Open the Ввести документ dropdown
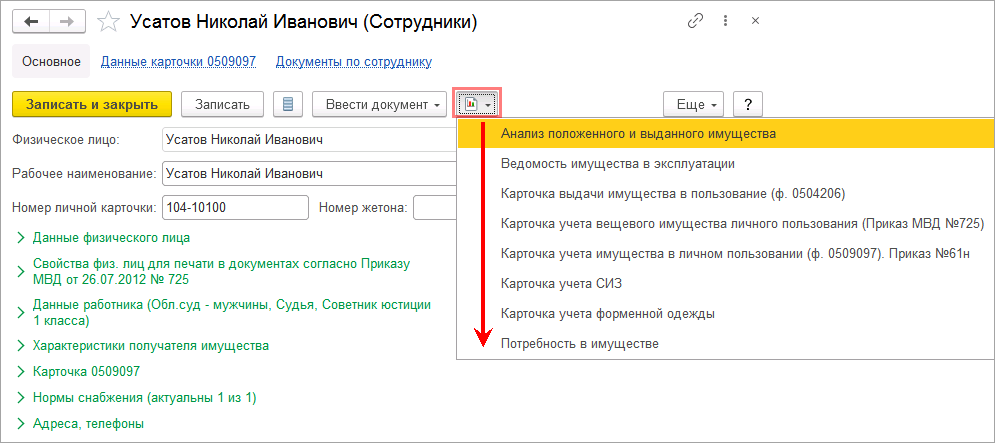 380,104
